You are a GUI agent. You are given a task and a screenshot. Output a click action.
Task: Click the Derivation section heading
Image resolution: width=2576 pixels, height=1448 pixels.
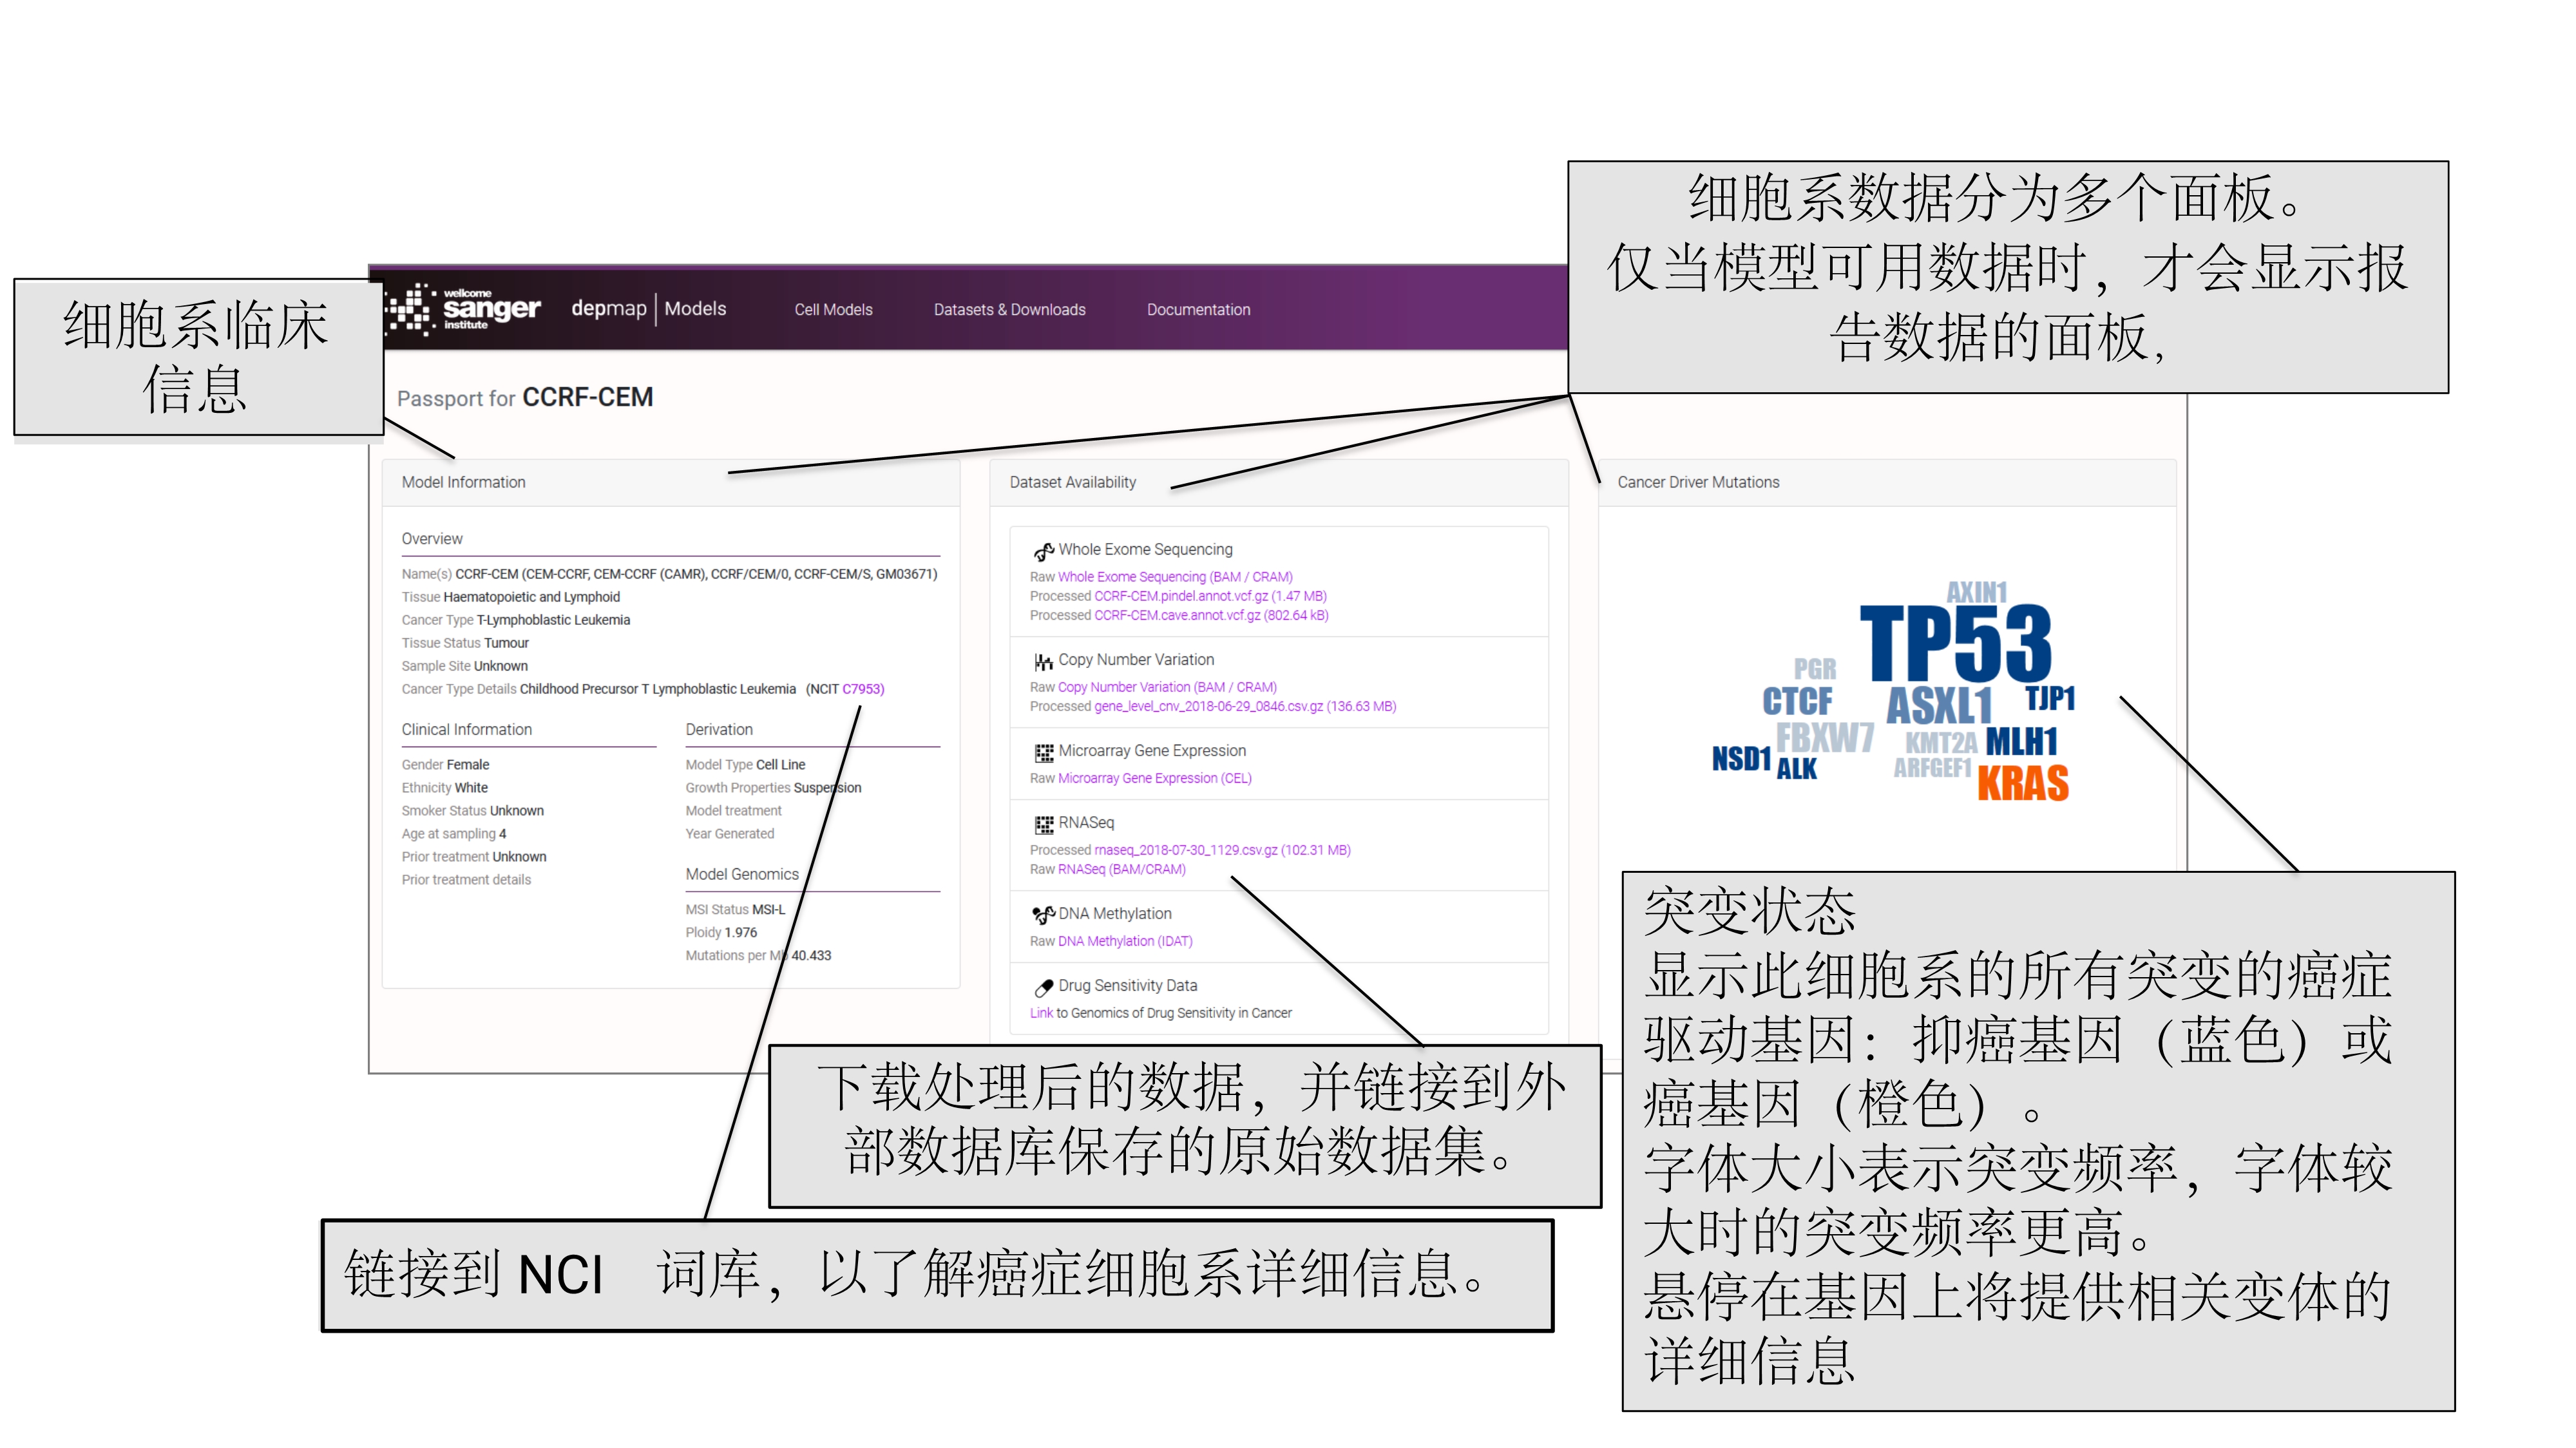719,730
